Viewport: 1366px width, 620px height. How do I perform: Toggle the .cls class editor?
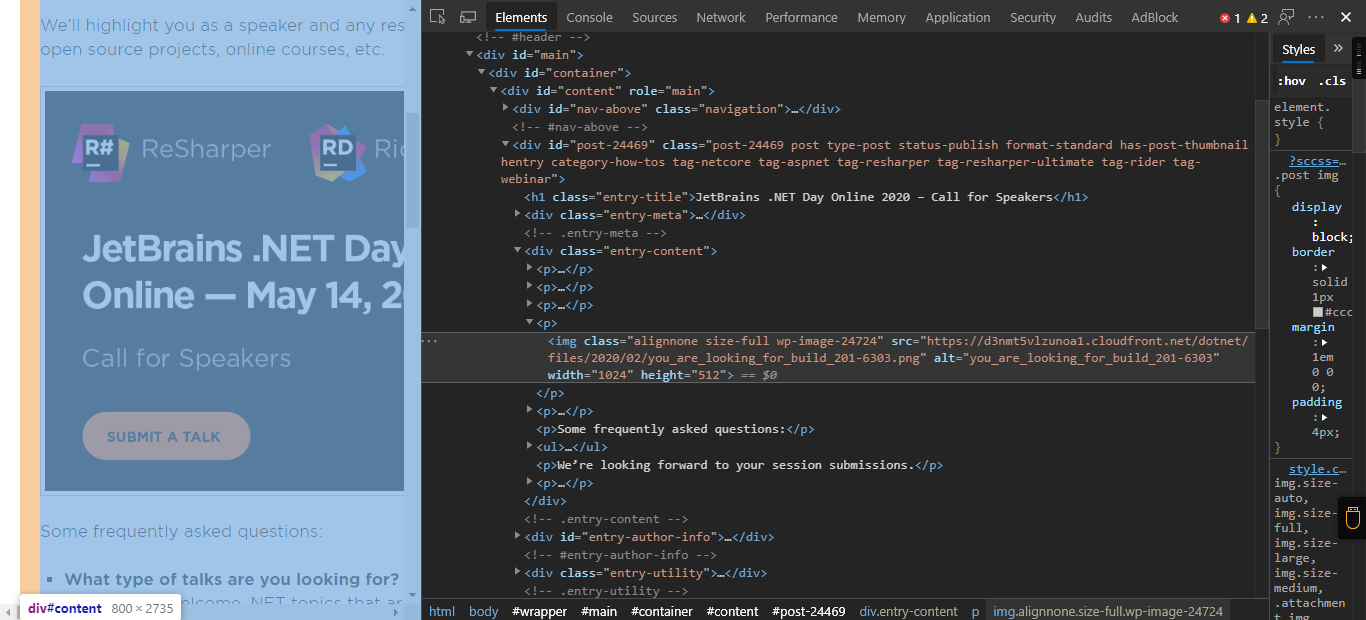[x=1331, y=81]
